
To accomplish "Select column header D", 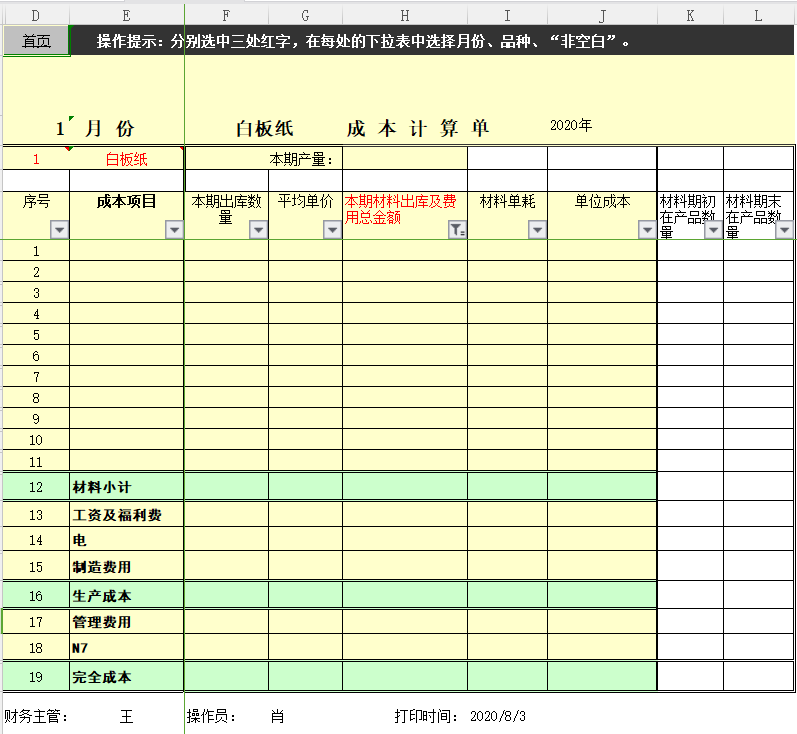I will [35, 16].
